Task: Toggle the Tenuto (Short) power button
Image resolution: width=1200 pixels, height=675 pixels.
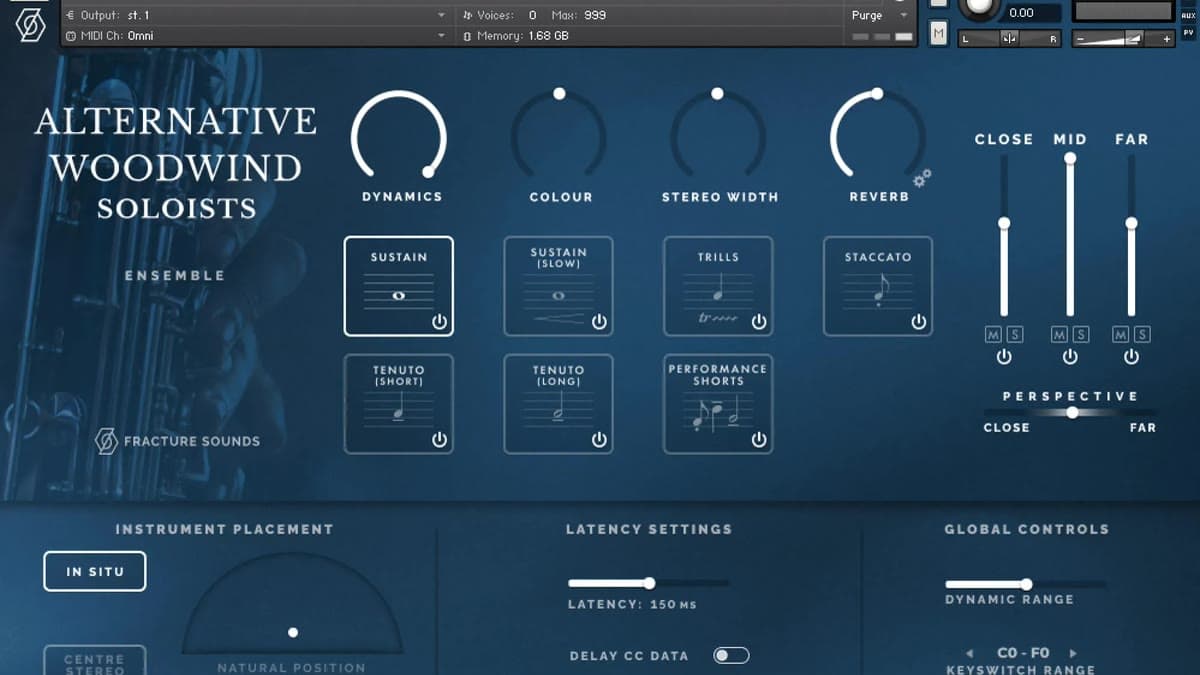Action: coord(439,440)
